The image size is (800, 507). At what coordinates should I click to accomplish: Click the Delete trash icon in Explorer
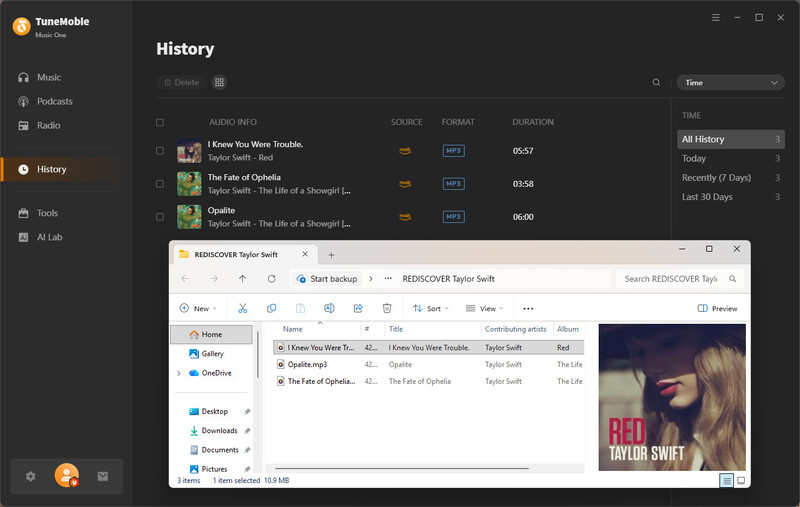point(387,309)
